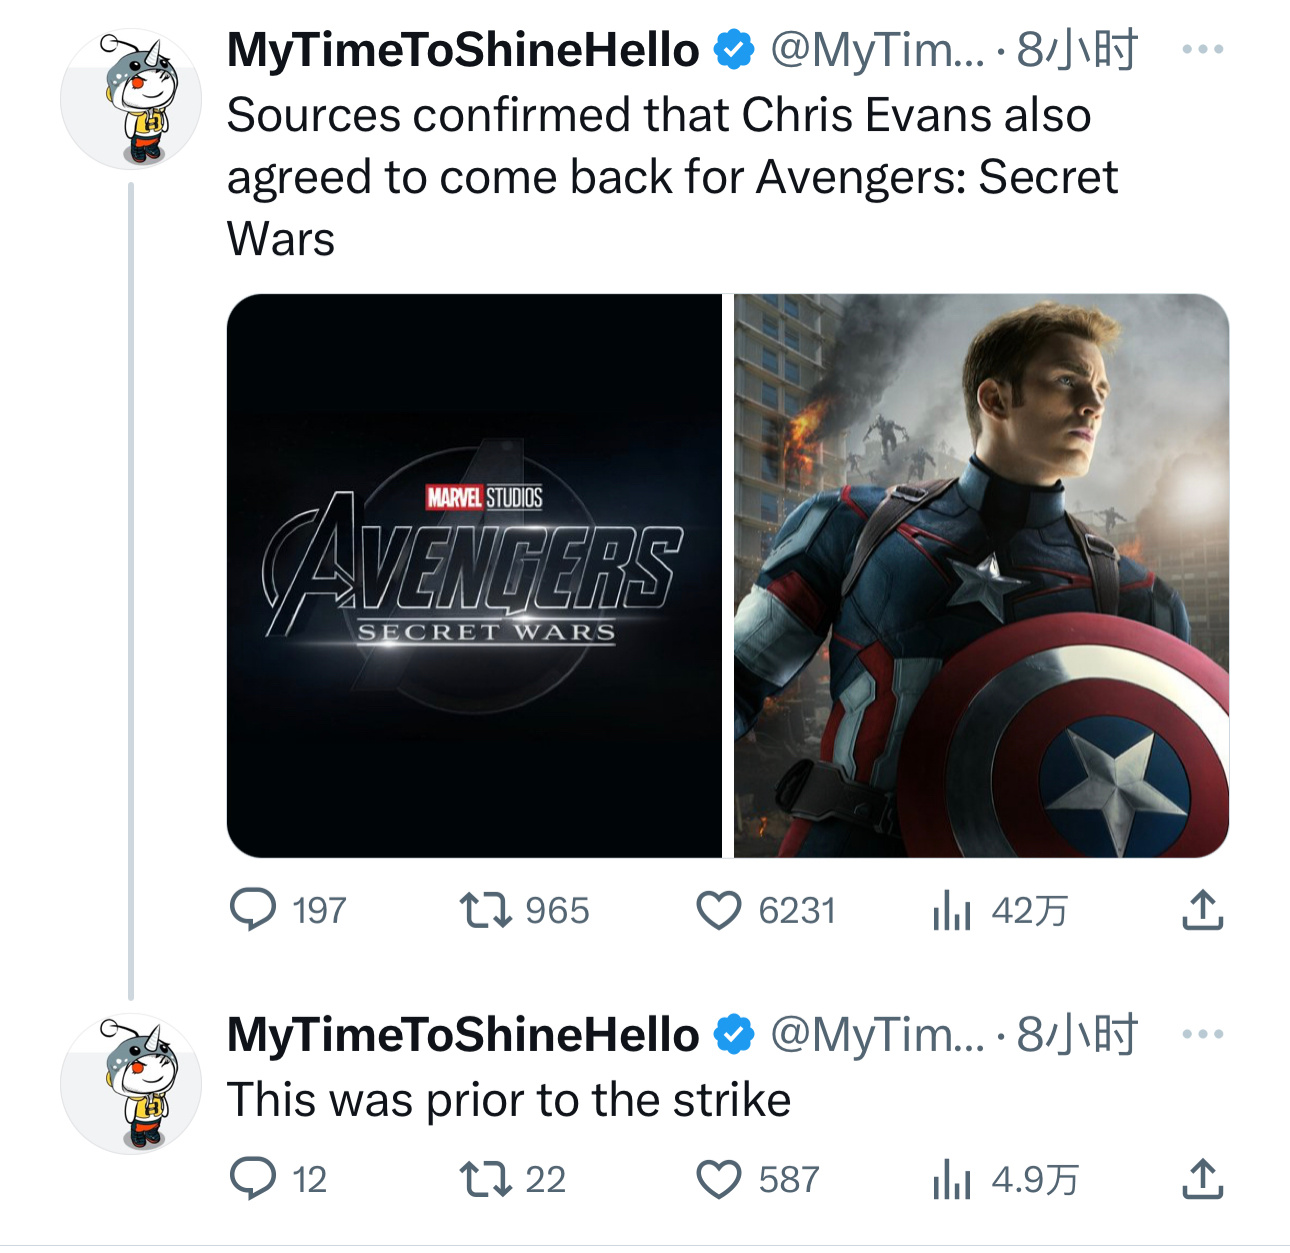Retweet the Avengers Secret Wars post
Image resolution: width=1290 pixels, height=1253 pixels.
[485, 910]
